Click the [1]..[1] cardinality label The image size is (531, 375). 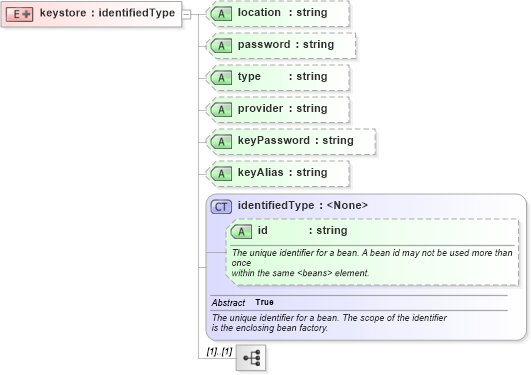coord(219,352)
